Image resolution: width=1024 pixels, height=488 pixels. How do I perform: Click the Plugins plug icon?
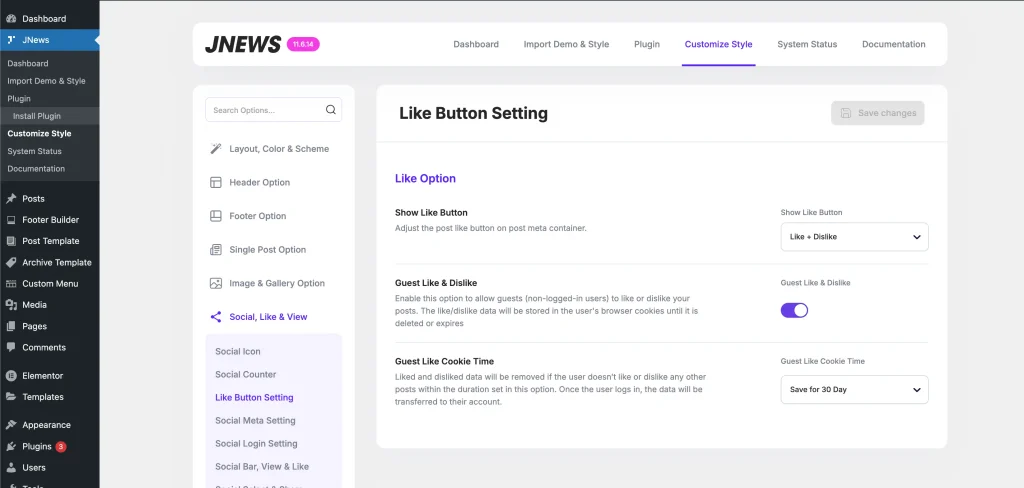11,447
